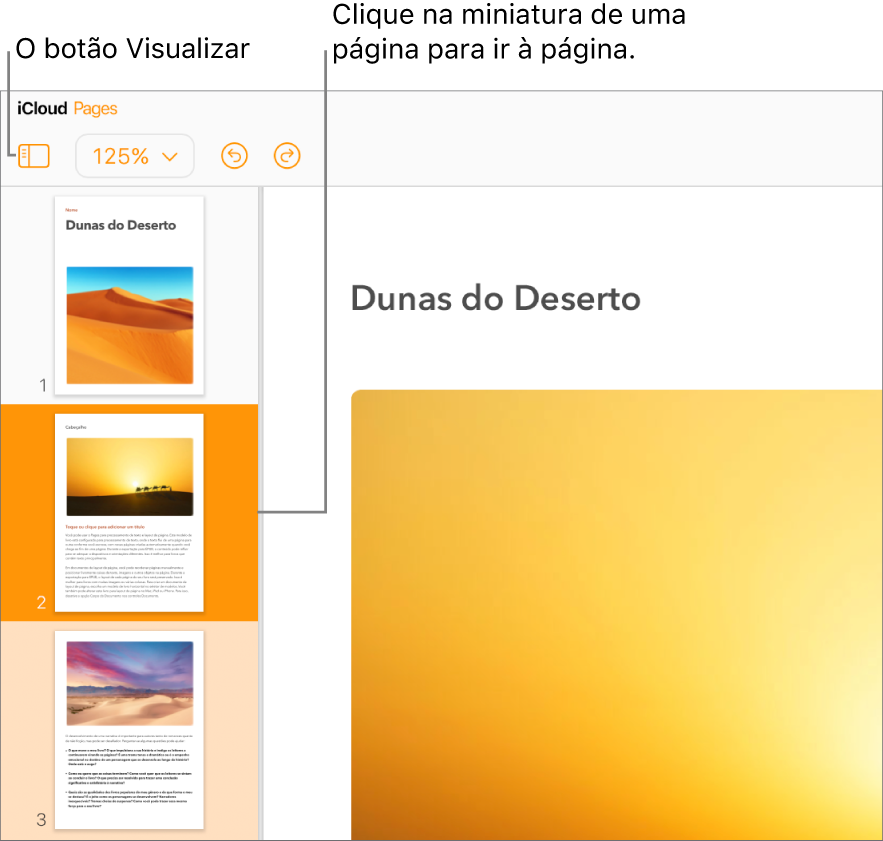Click the body text in page 2 thumbnail
Screen dimensions: 883x841
pyautogui.click(x=128, y=564)
